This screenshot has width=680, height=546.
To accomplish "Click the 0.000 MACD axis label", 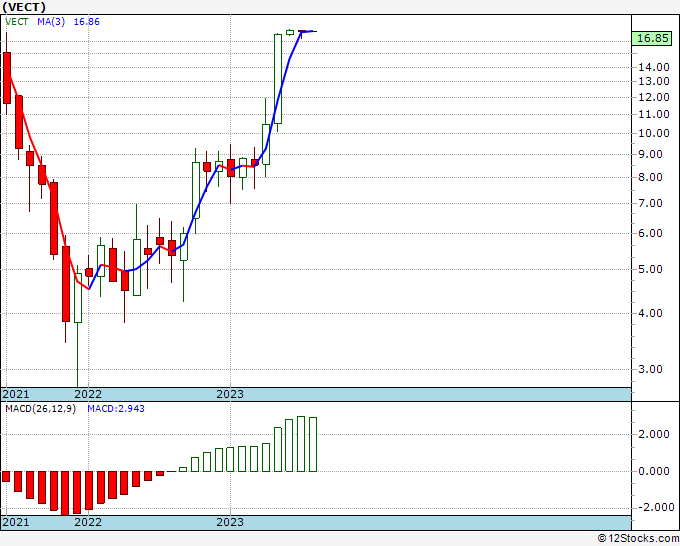I will [x=654, y=471].
